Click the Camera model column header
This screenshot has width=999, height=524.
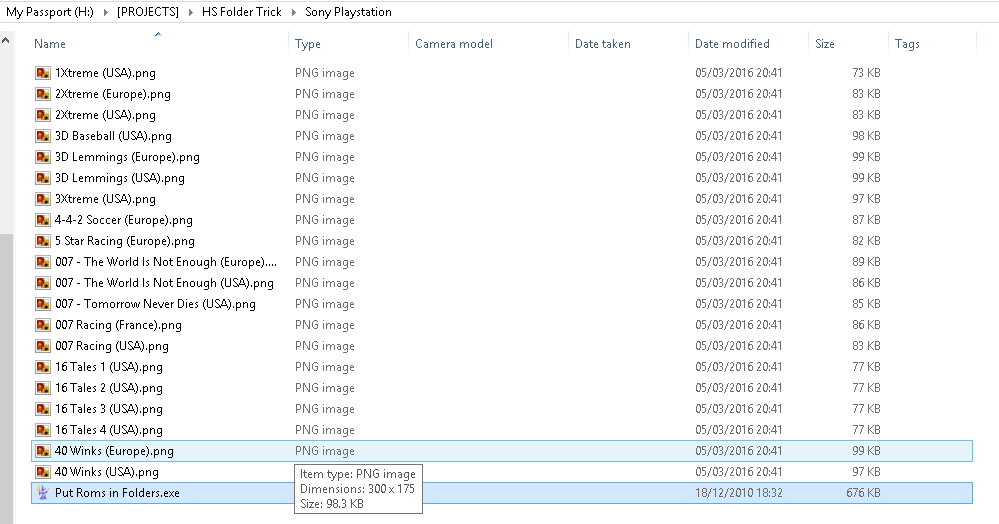[x=454, y=44]
